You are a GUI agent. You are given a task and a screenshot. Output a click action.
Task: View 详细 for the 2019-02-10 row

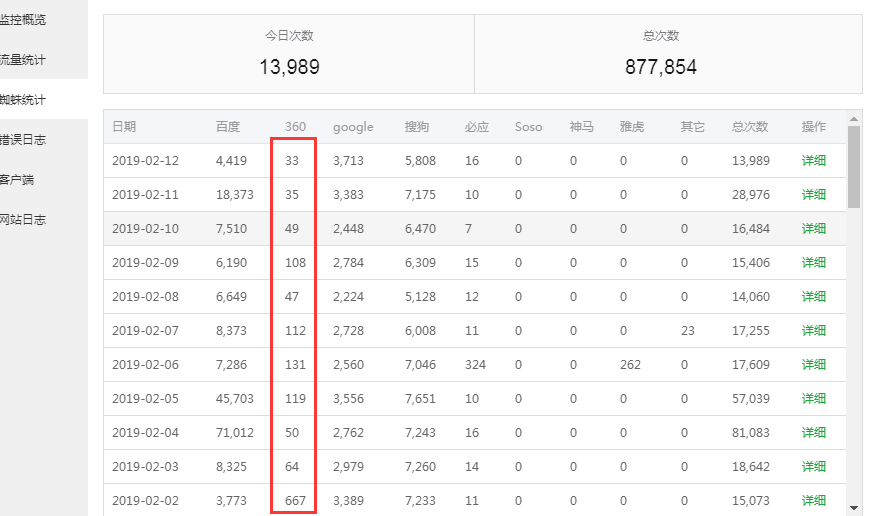click(x=814, y=229)
